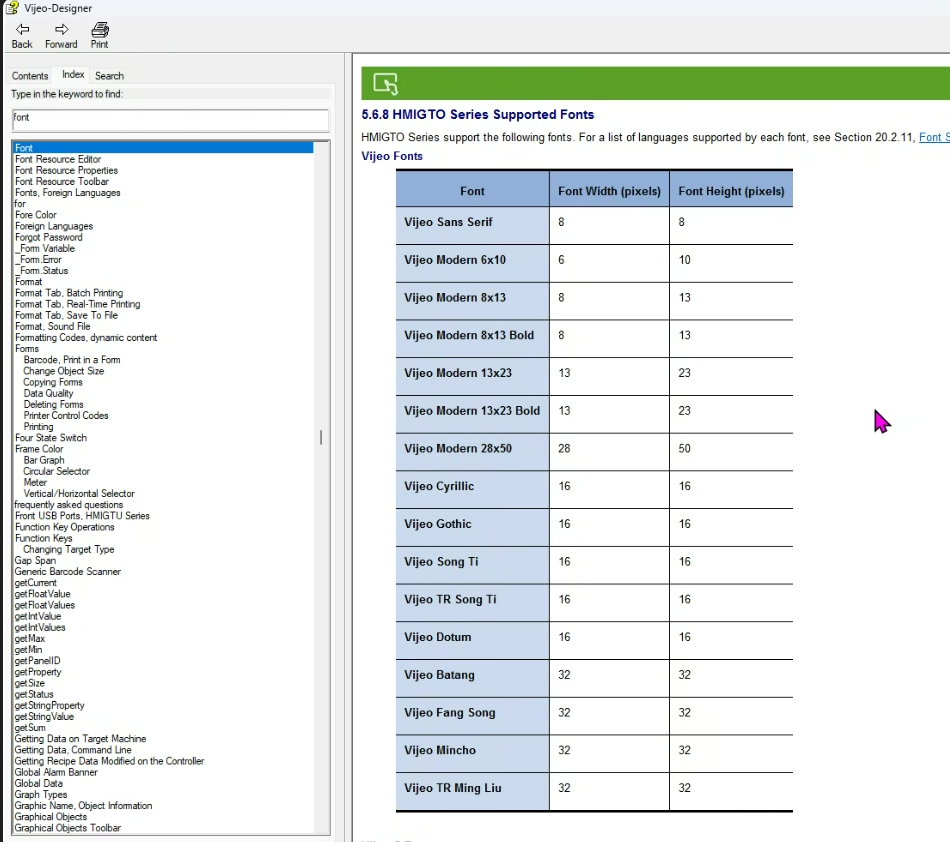Select '_Form.Error' index entry

point(39,259)
